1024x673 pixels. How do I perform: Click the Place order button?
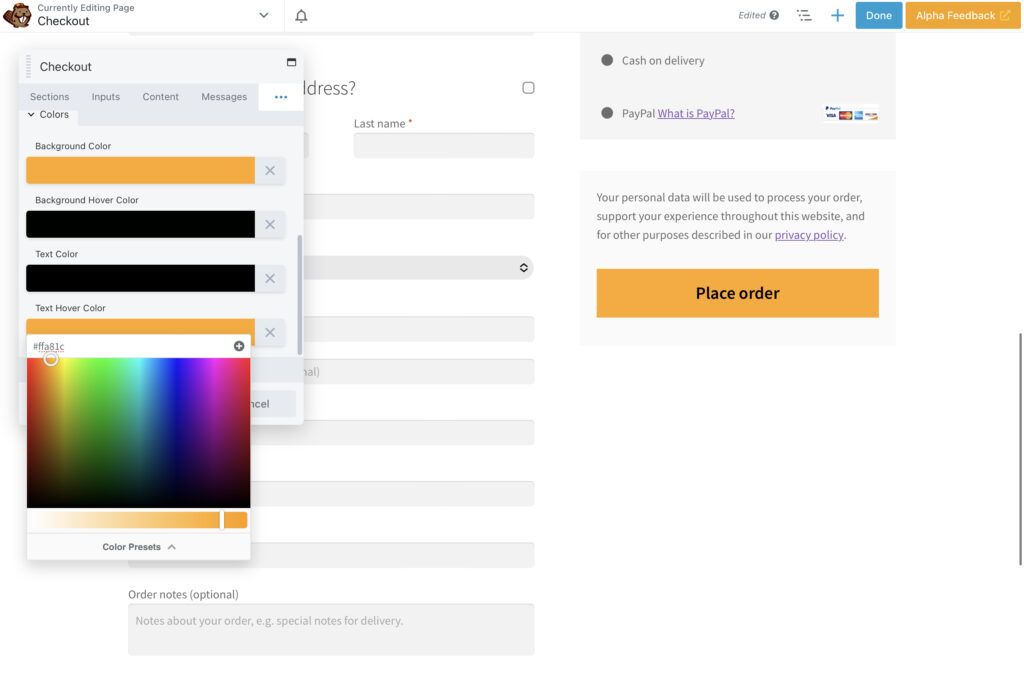(x=737, y=292)
